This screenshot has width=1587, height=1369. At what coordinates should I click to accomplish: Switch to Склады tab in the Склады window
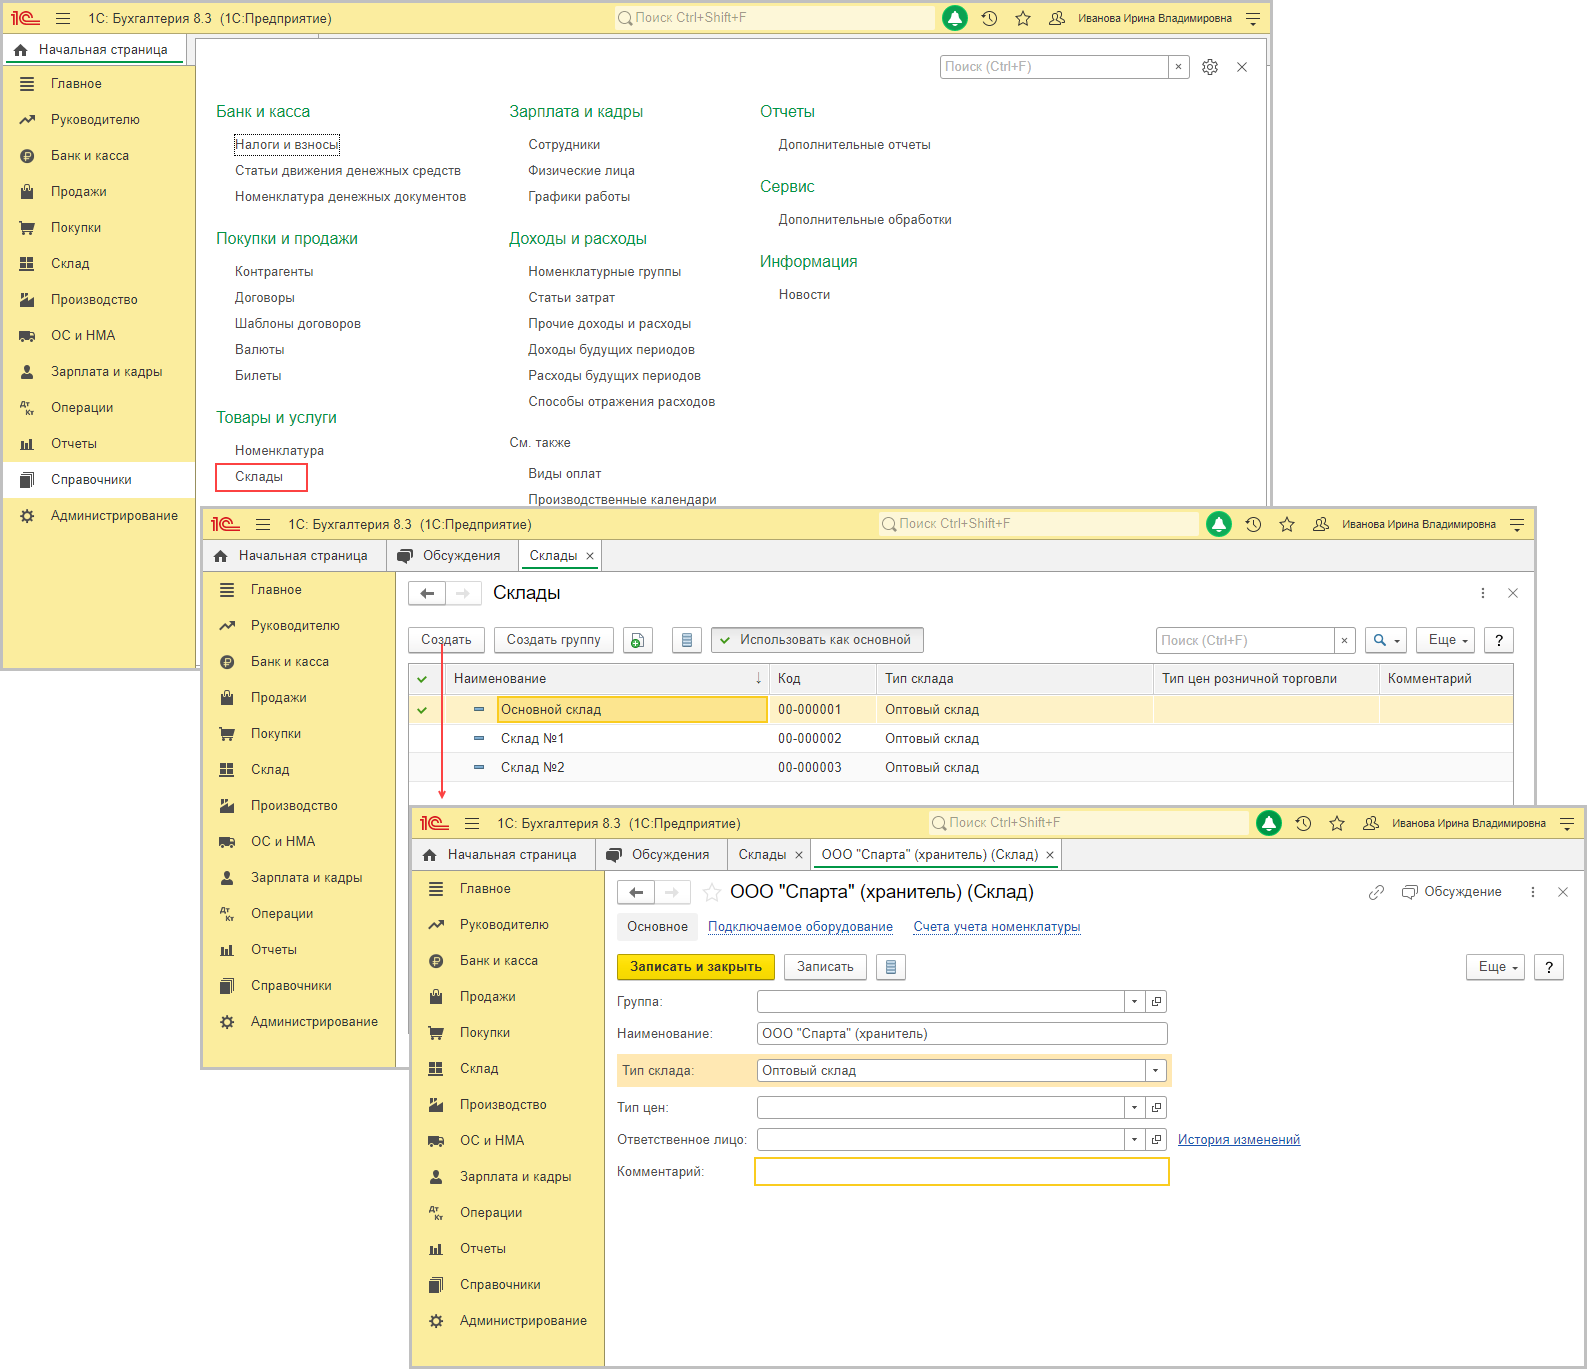[560, 556]
